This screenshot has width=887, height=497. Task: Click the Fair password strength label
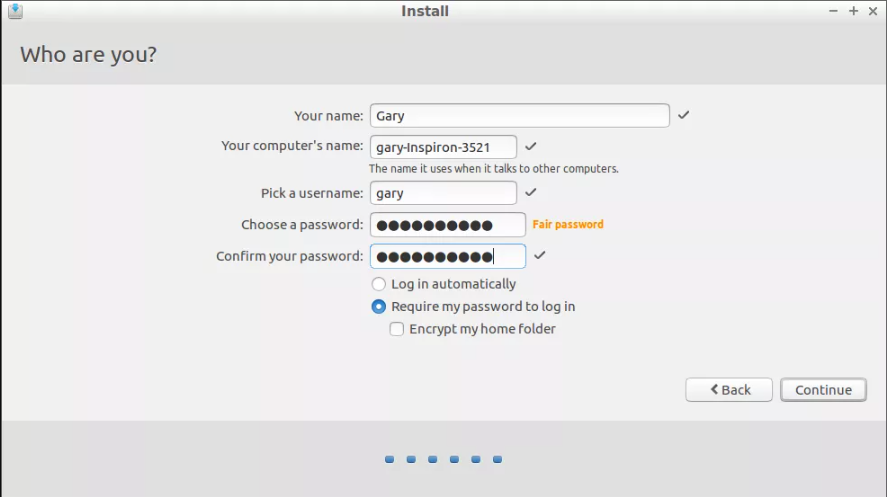pos(568,224)
